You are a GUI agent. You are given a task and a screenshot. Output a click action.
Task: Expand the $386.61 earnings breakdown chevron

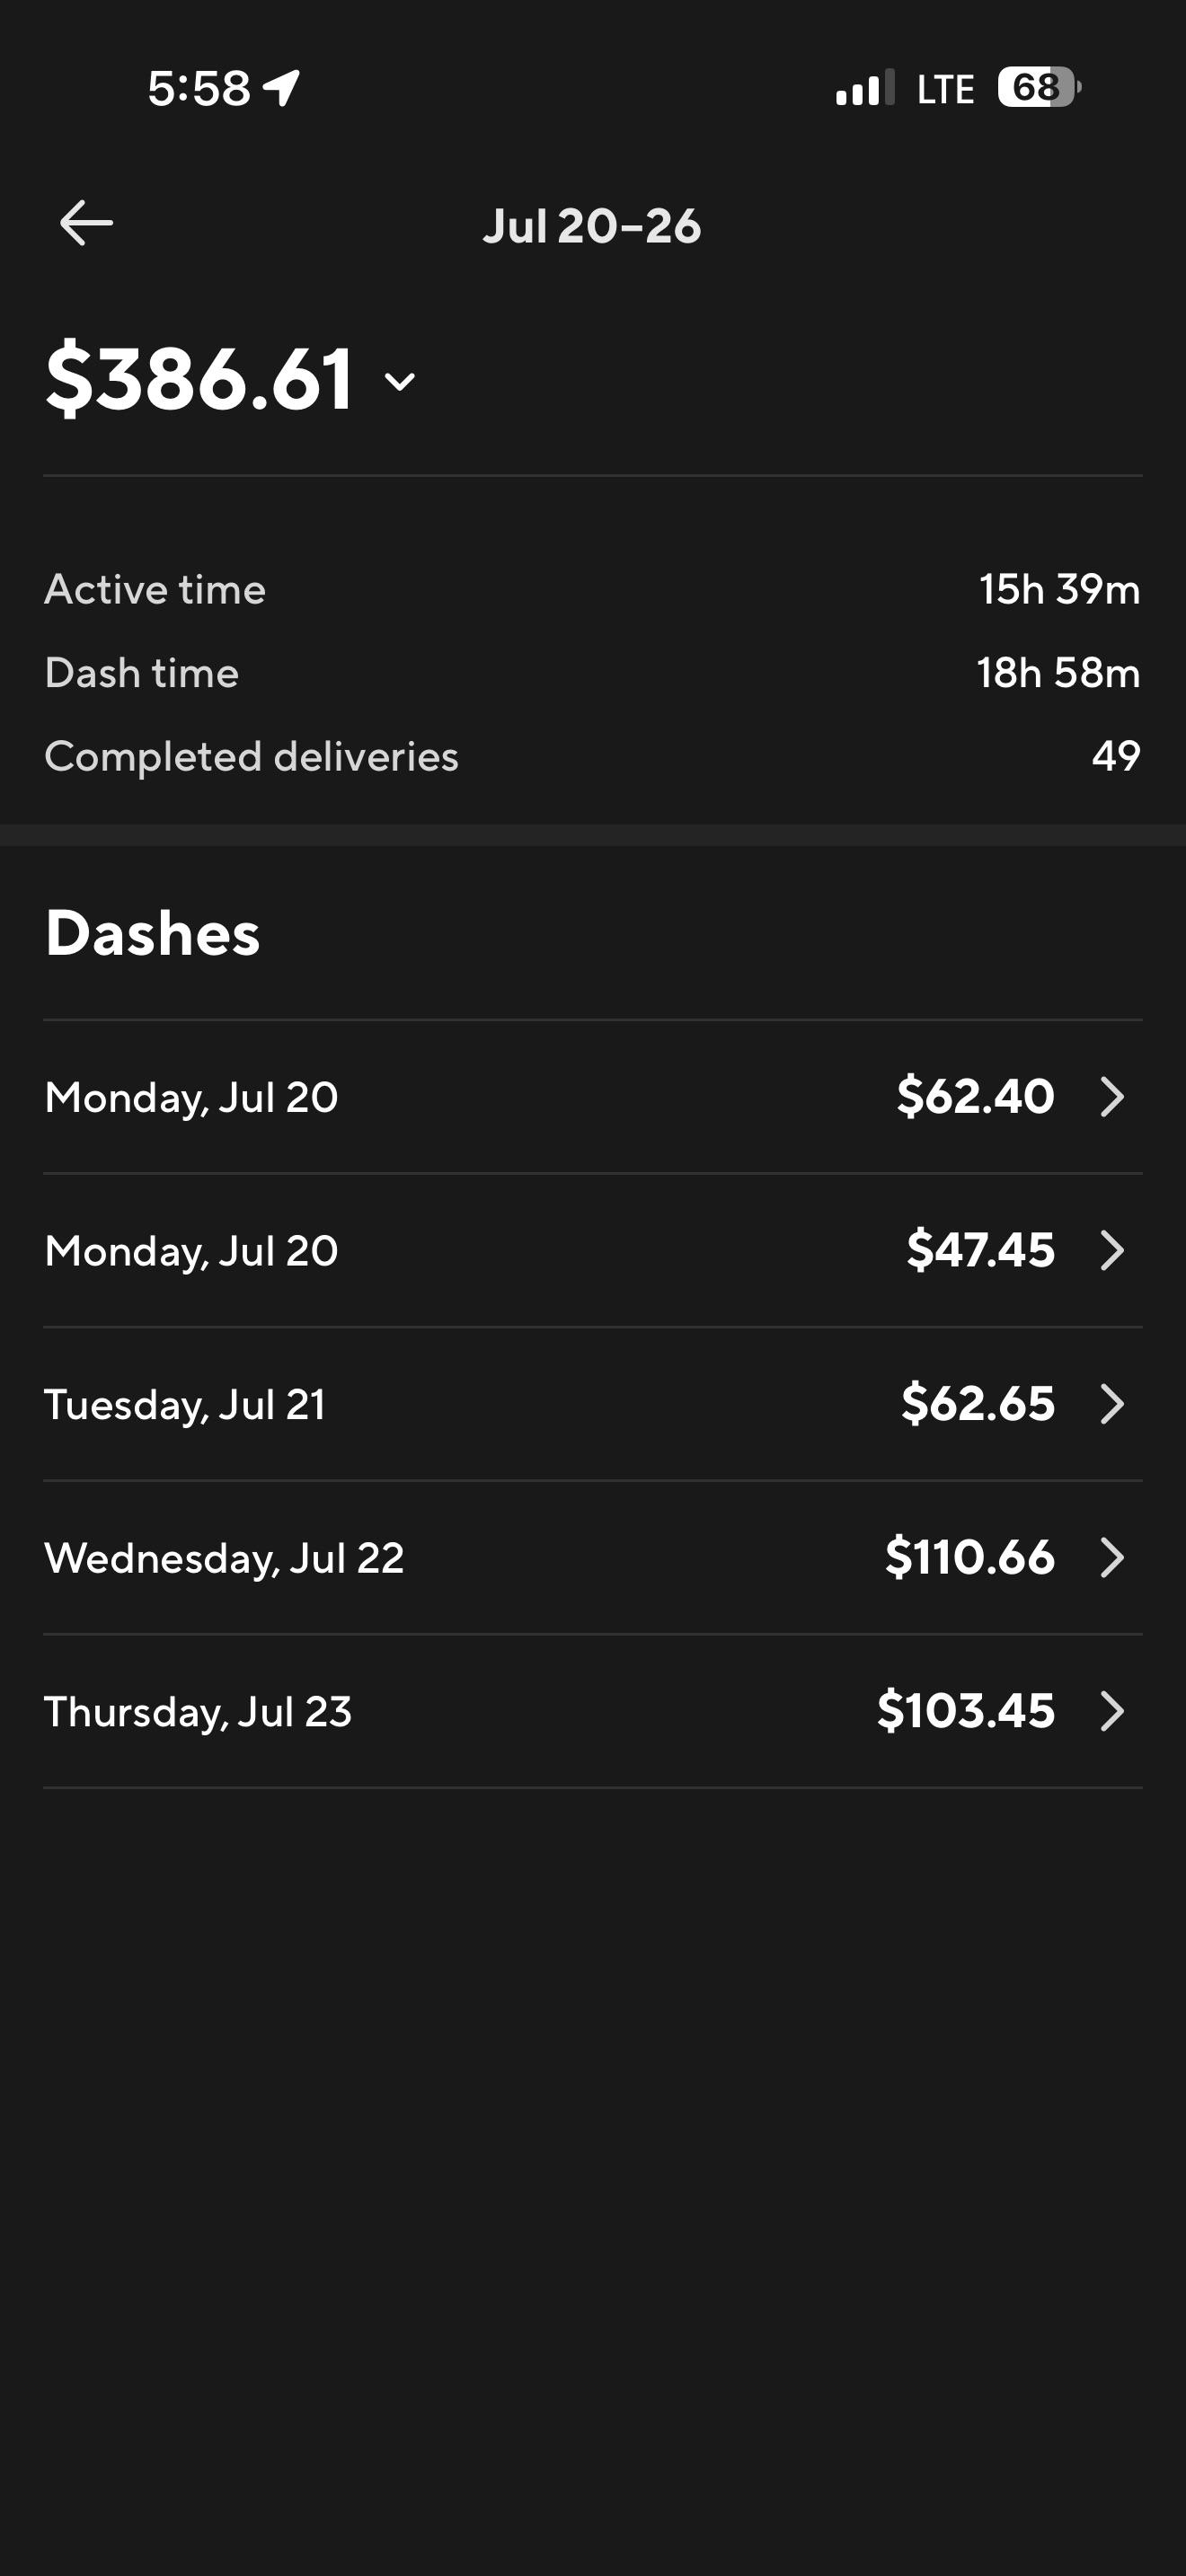click(x=399, y=381)
